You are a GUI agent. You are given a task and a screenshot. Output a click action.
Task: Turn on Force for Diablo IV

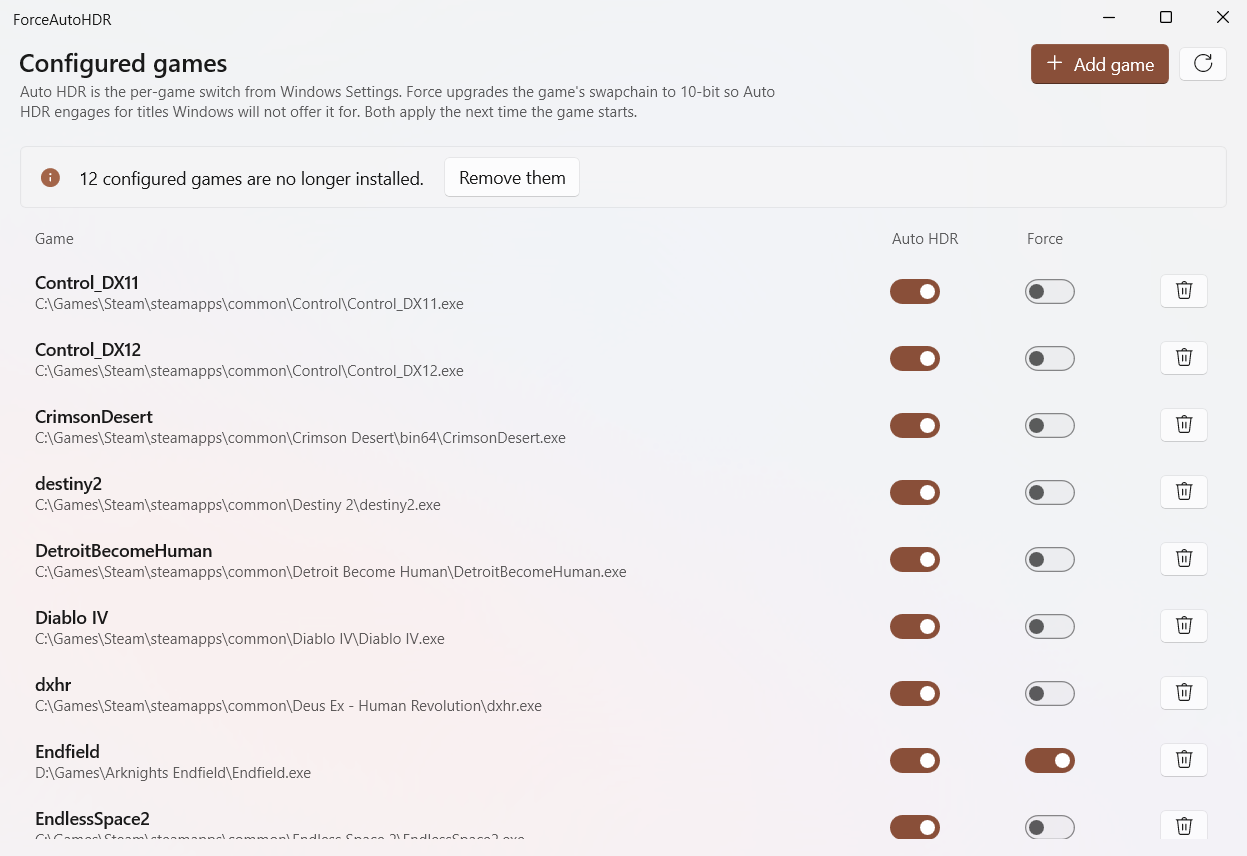click(1050, 627)
